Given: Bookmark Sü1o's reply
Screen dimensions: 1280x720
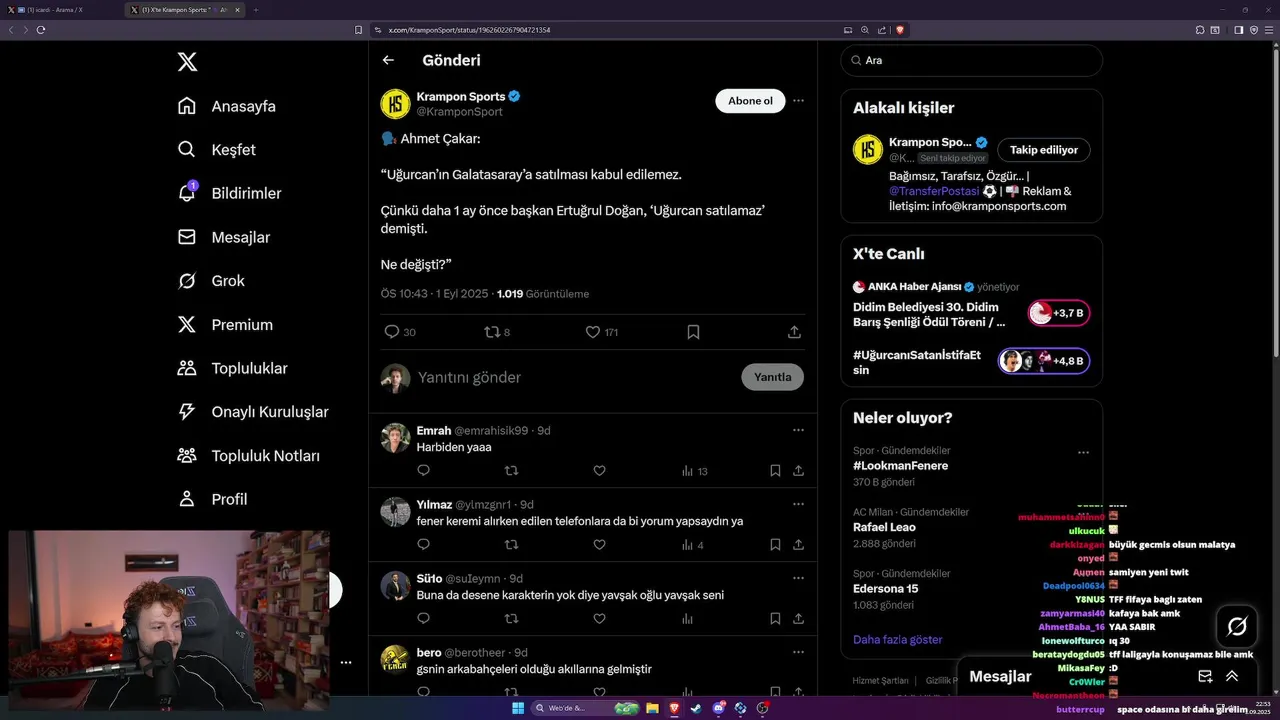Looking at the screenshot, I should click(x=775, y=619).
